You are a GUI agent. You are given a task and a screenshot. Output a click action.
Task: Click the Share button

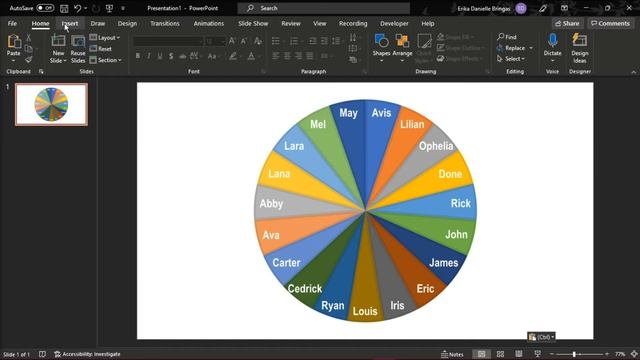pyautogui.click(x=567, y=24)
